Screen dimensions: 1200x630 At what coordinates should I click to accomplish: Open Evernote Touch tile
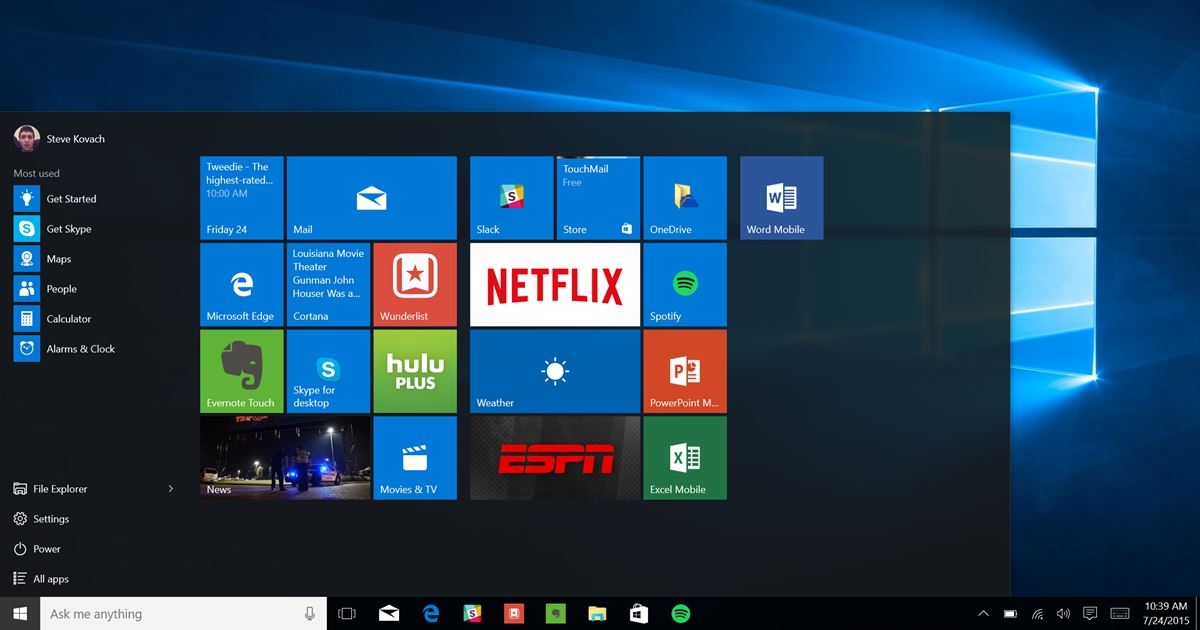pyautogui.click(x=241, y=371)
